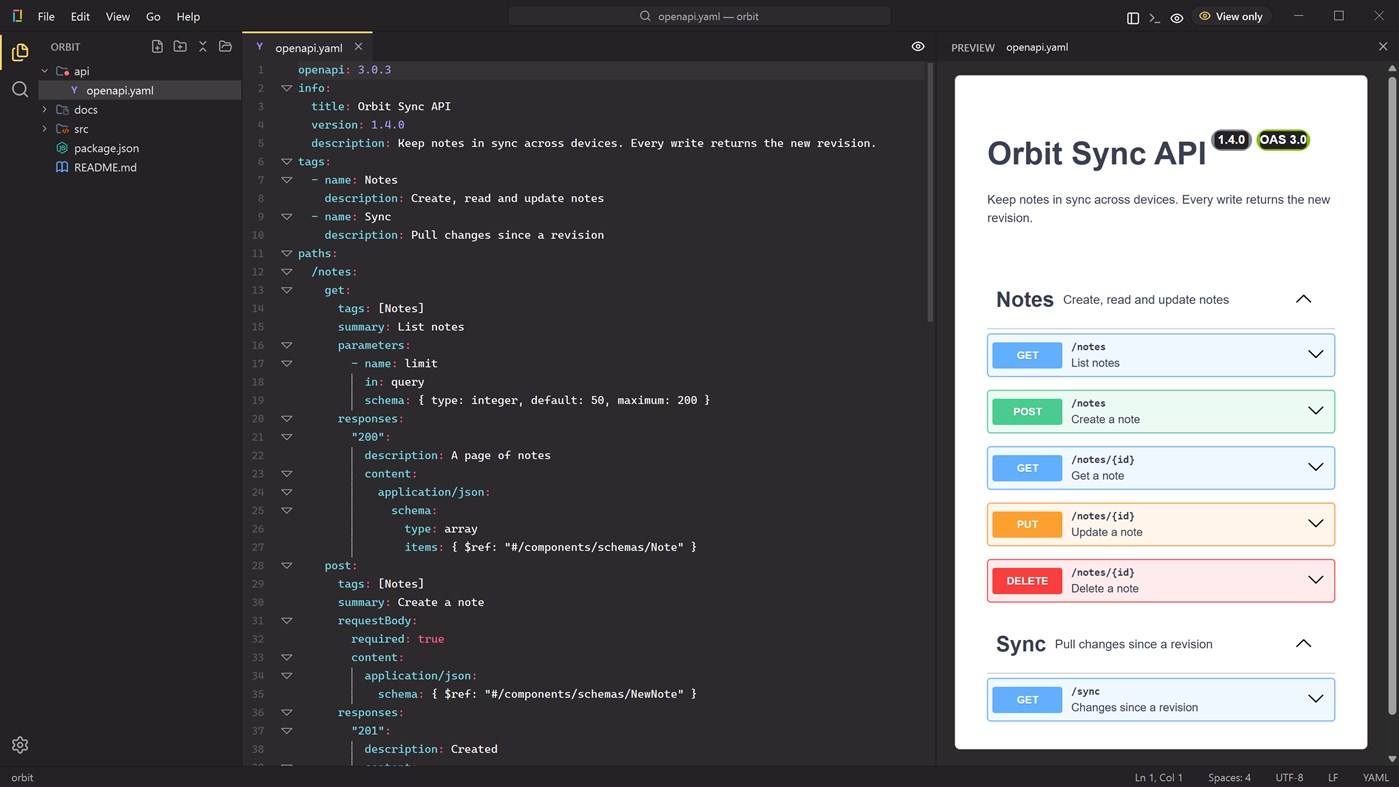The height and width of the screenshot is (787, 1399).
Task: Expand the POST /notes Create a note operation
Action: (x=1161, y=411)
